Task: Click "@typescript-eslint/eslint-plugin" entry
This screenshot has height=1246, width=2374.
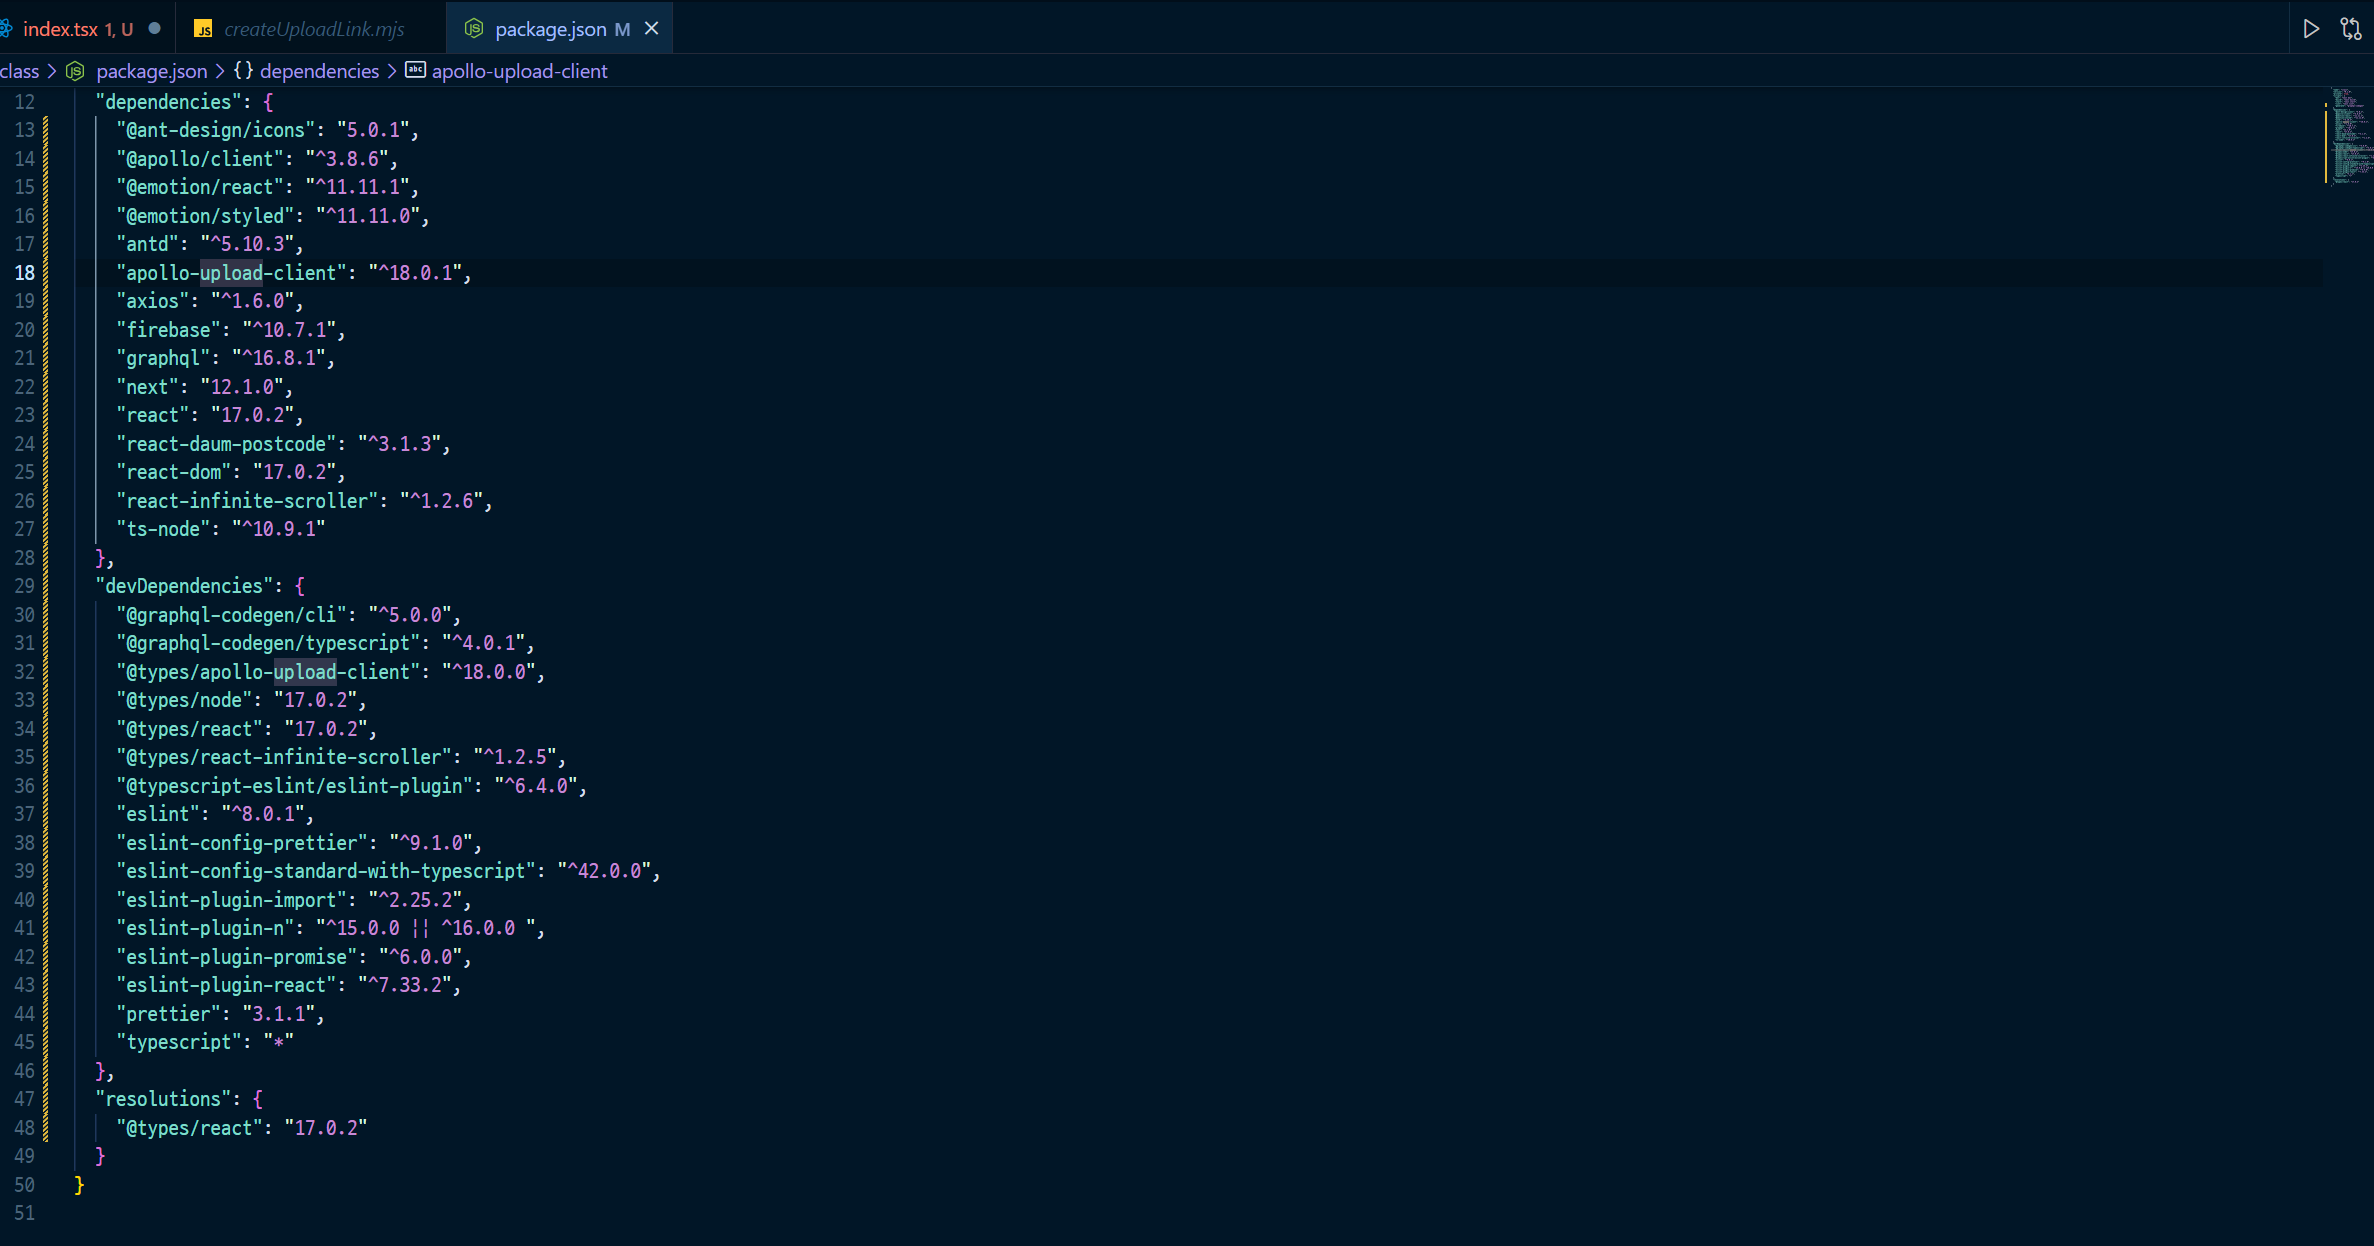Action: point(295,786)
